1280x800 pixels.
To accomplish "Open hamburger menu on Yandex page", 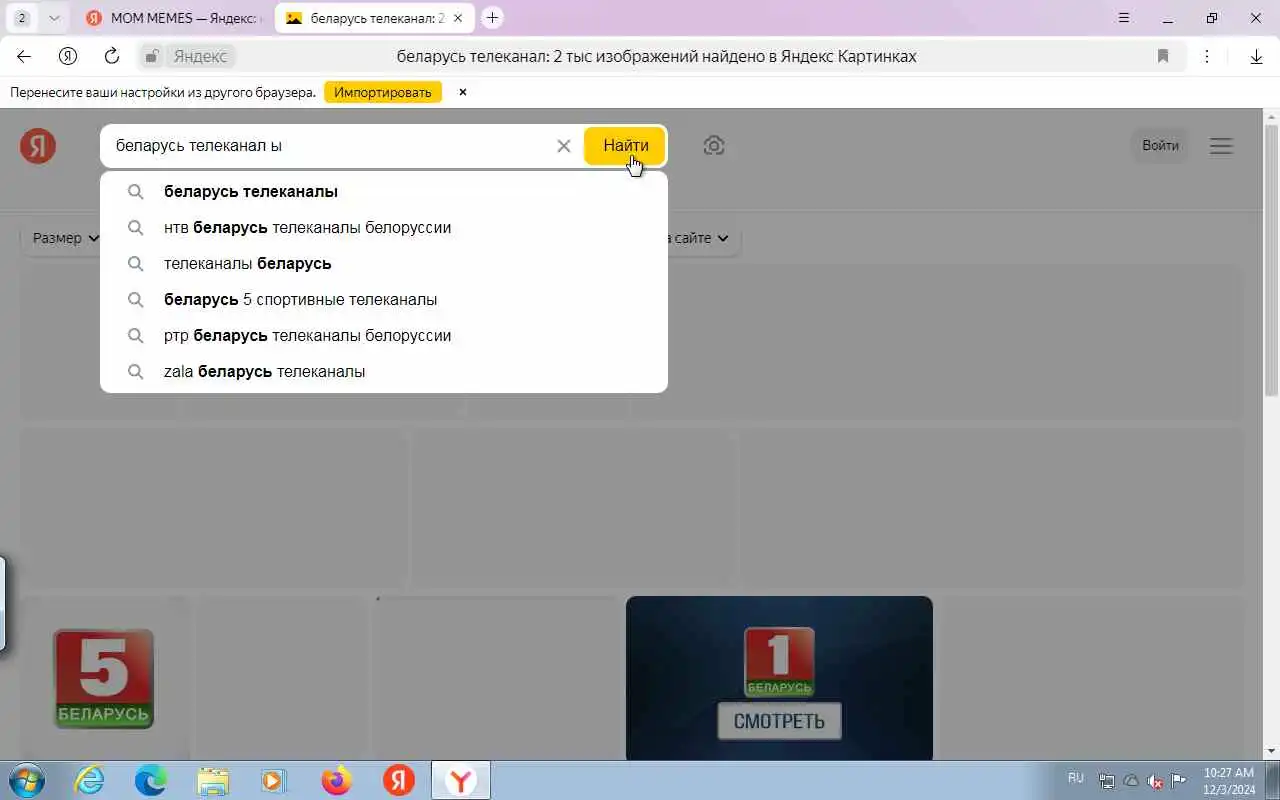I will pyautogui.click(x=1221, y=146).
